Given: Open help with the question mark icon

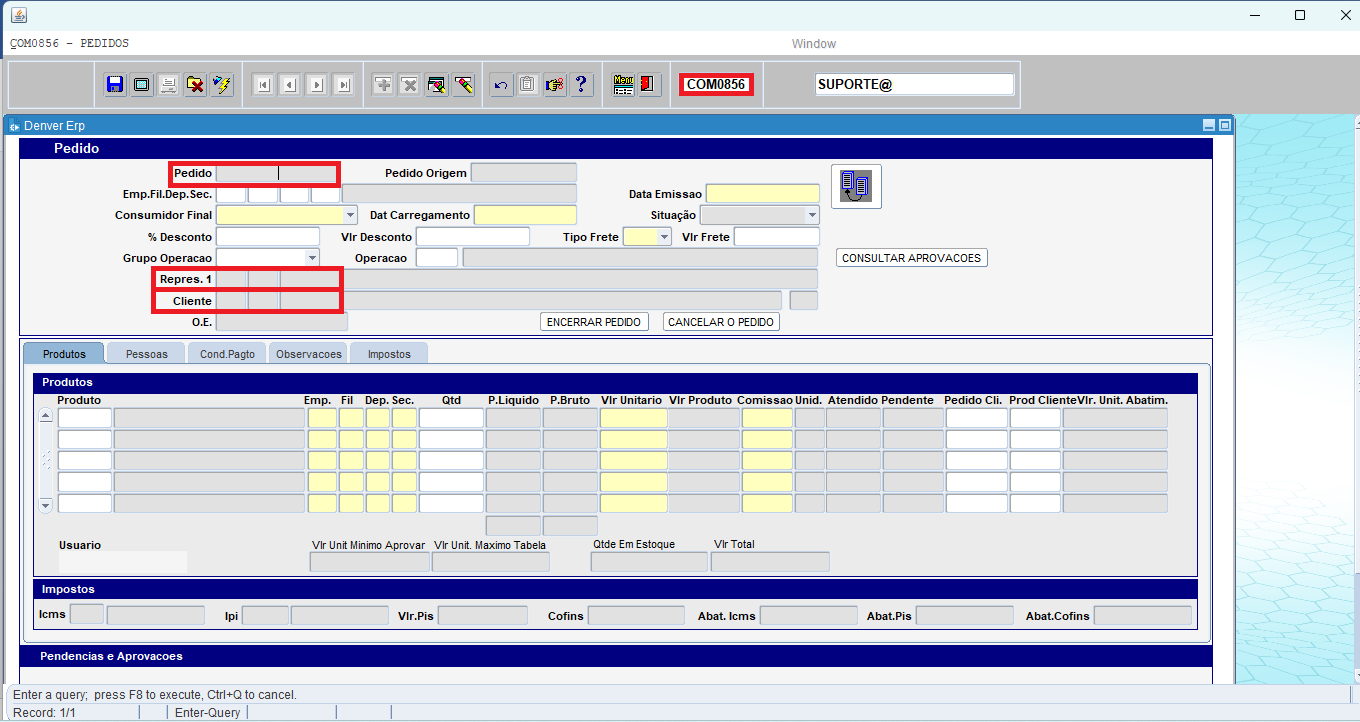Looking at the screenshot, I should pos(582,85).
